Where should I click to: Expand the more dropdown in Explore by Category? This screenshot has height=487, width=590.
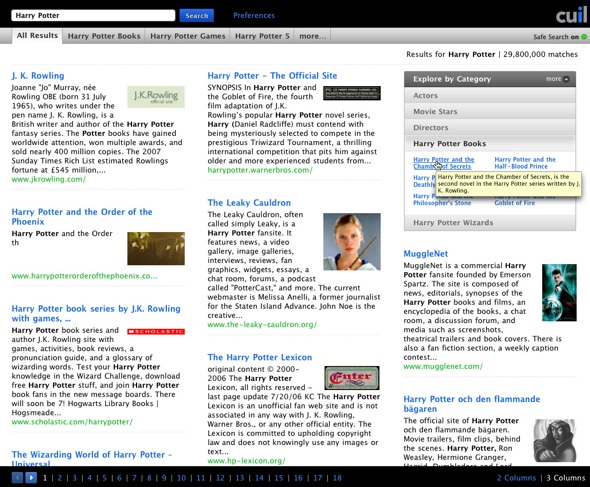pos(557,79)
